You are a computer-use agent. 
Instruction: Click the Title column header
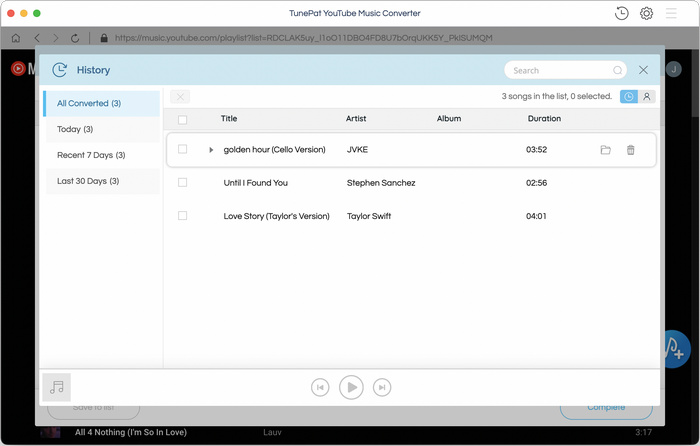point(229,119)
